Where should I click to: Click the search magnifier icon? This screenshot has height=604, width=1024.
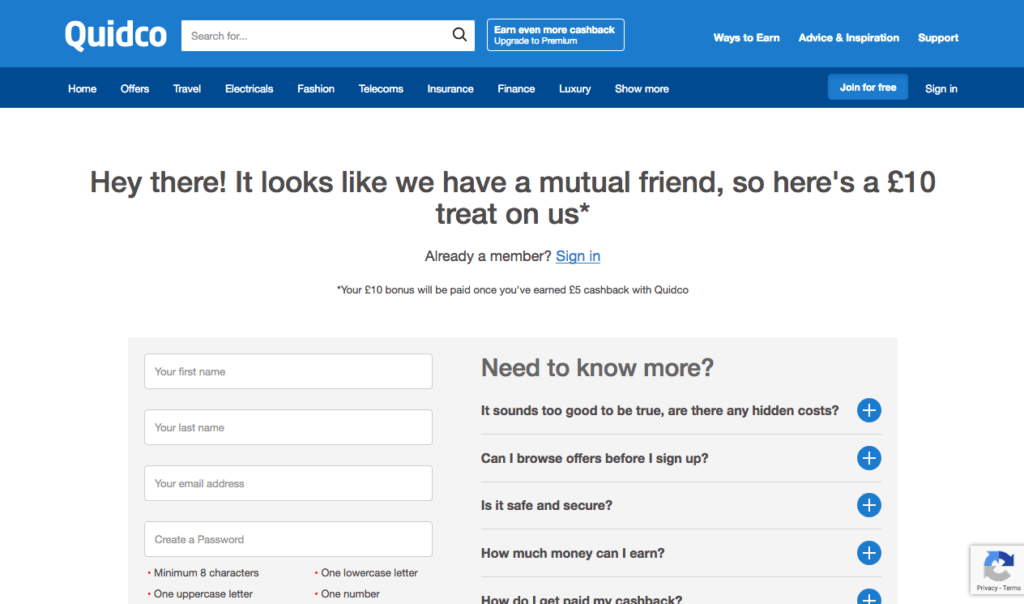(460, 35)
